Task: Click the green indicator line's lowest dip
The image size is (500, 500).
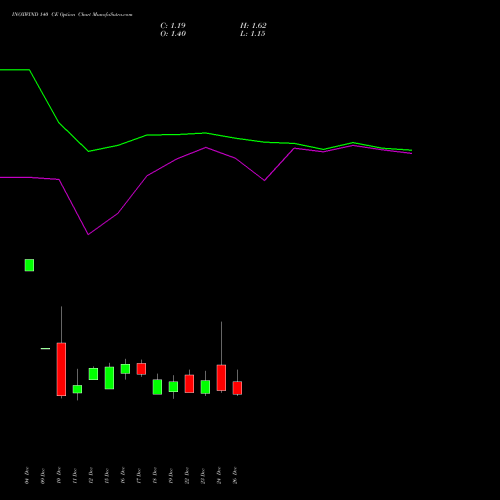Action: 89,151
